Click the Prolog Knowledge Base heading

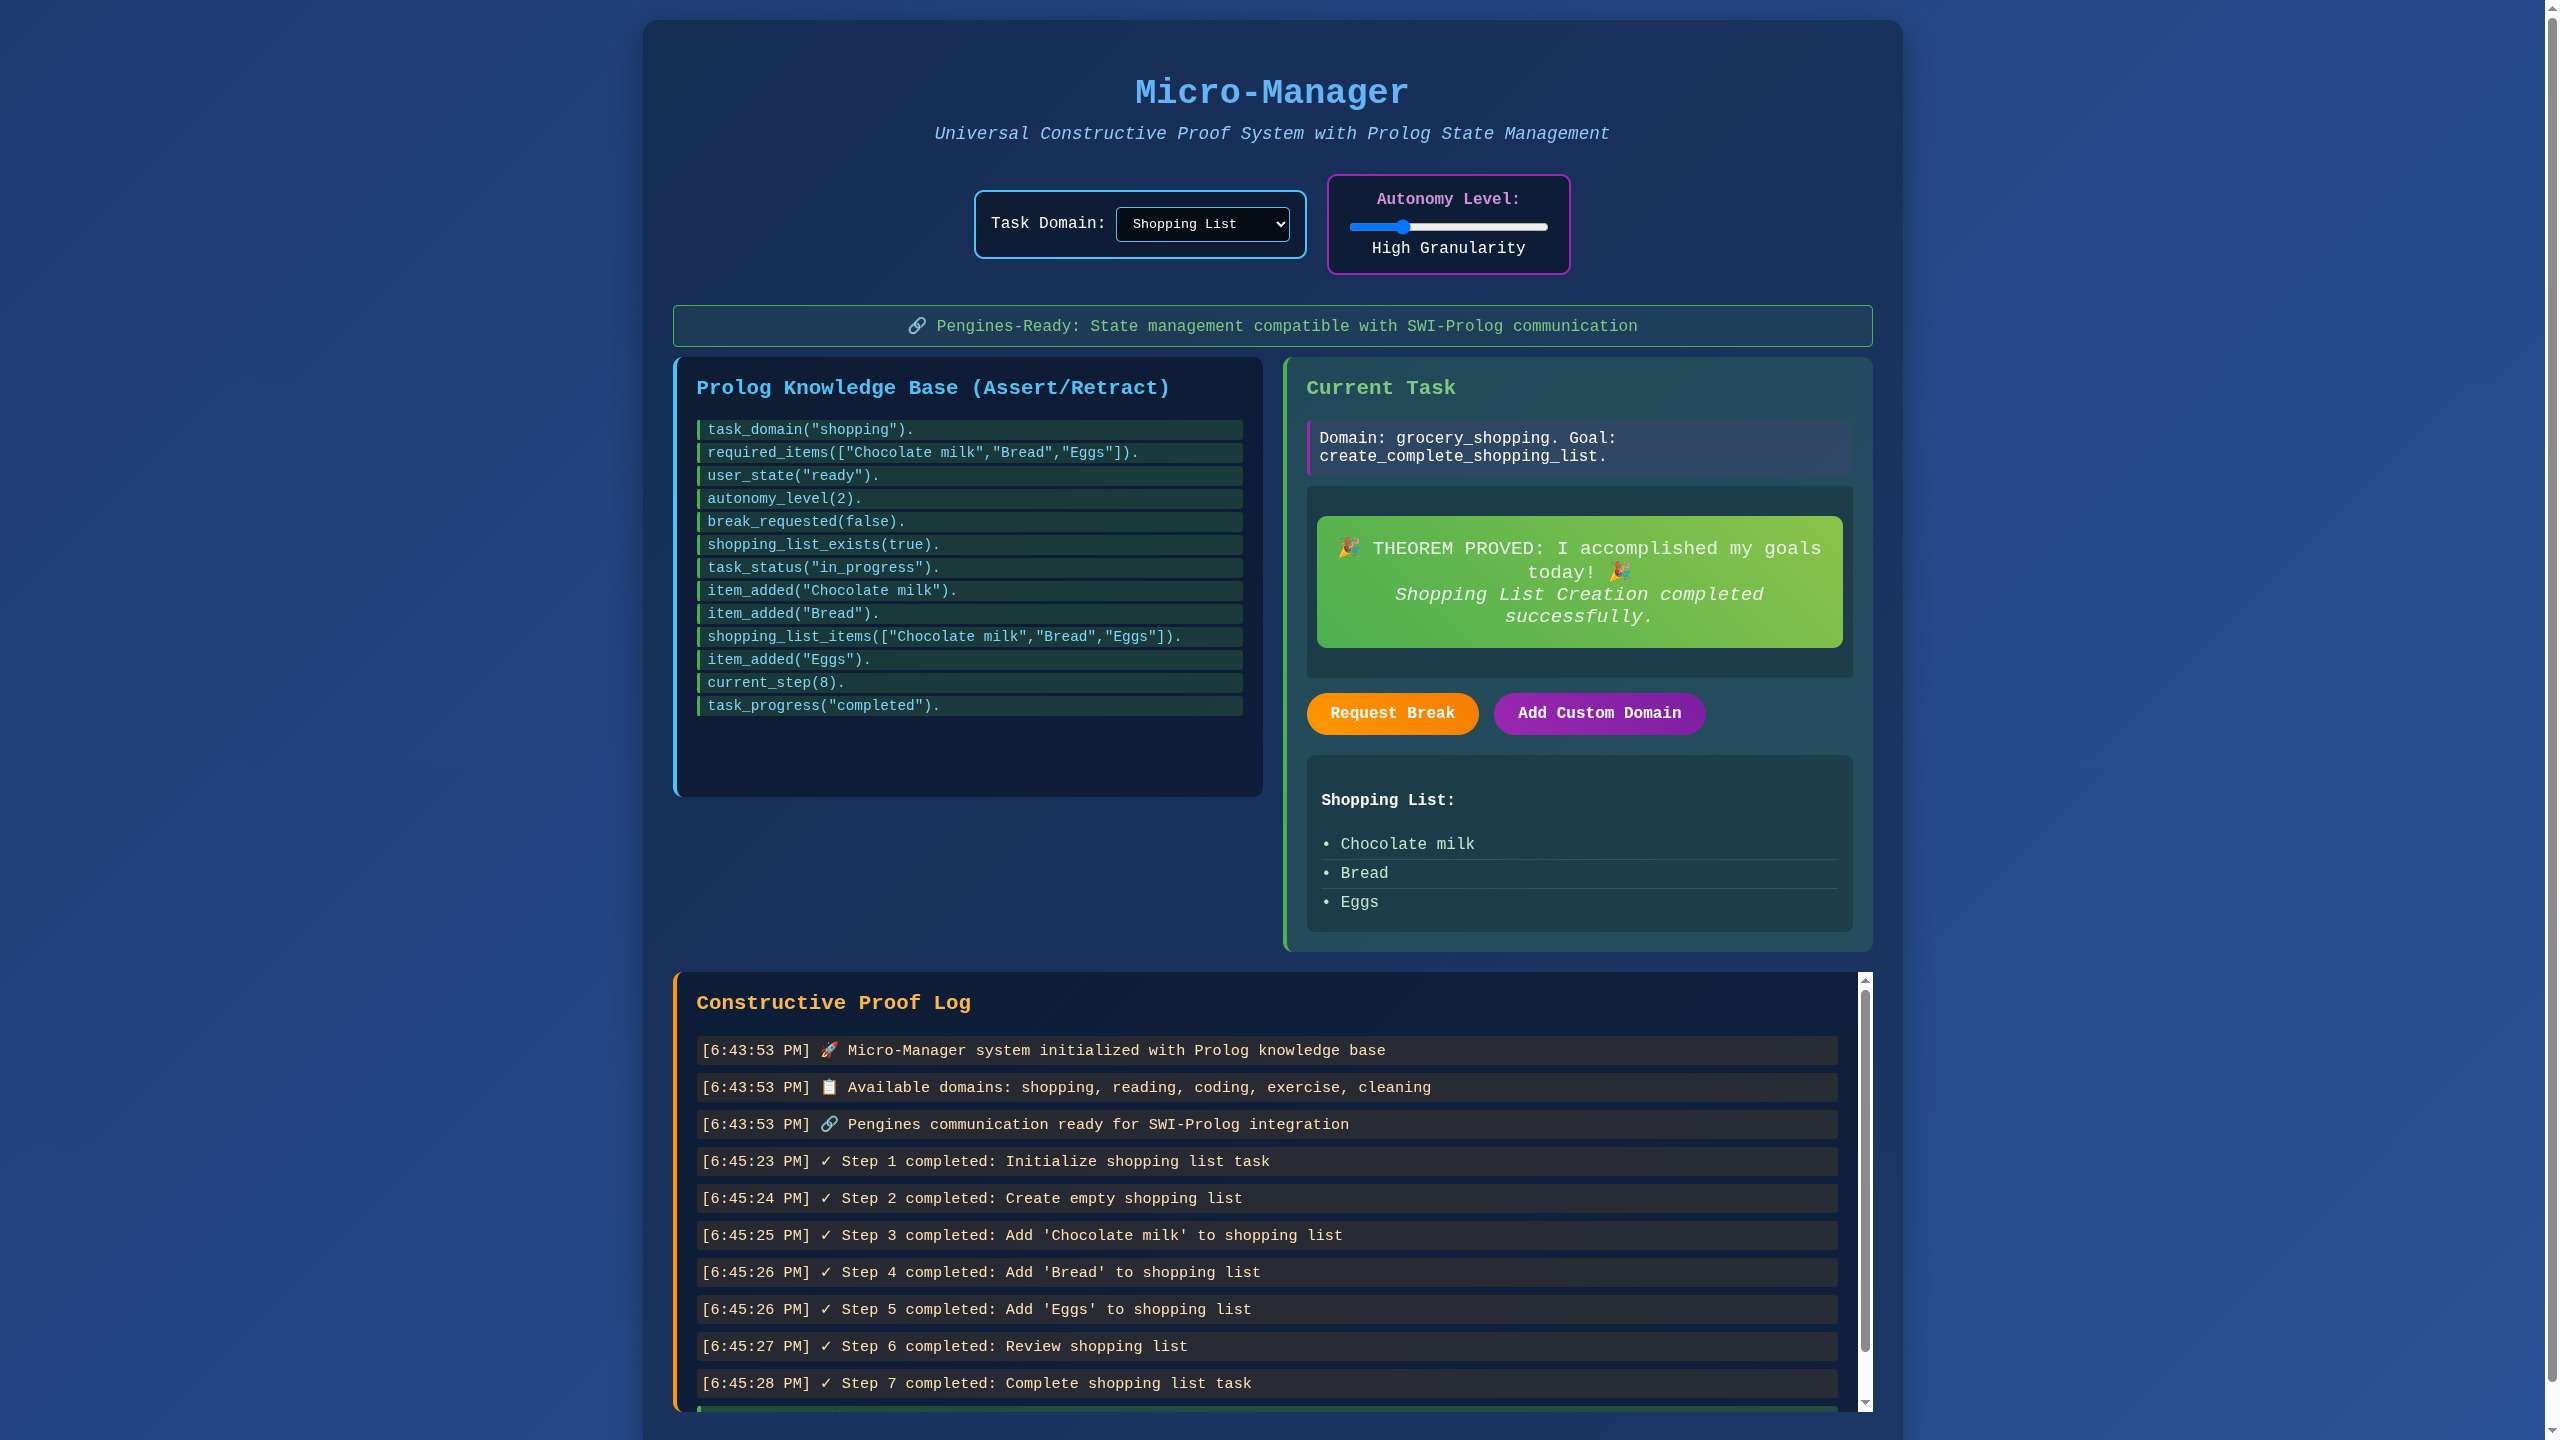click(x=933, y=388)
